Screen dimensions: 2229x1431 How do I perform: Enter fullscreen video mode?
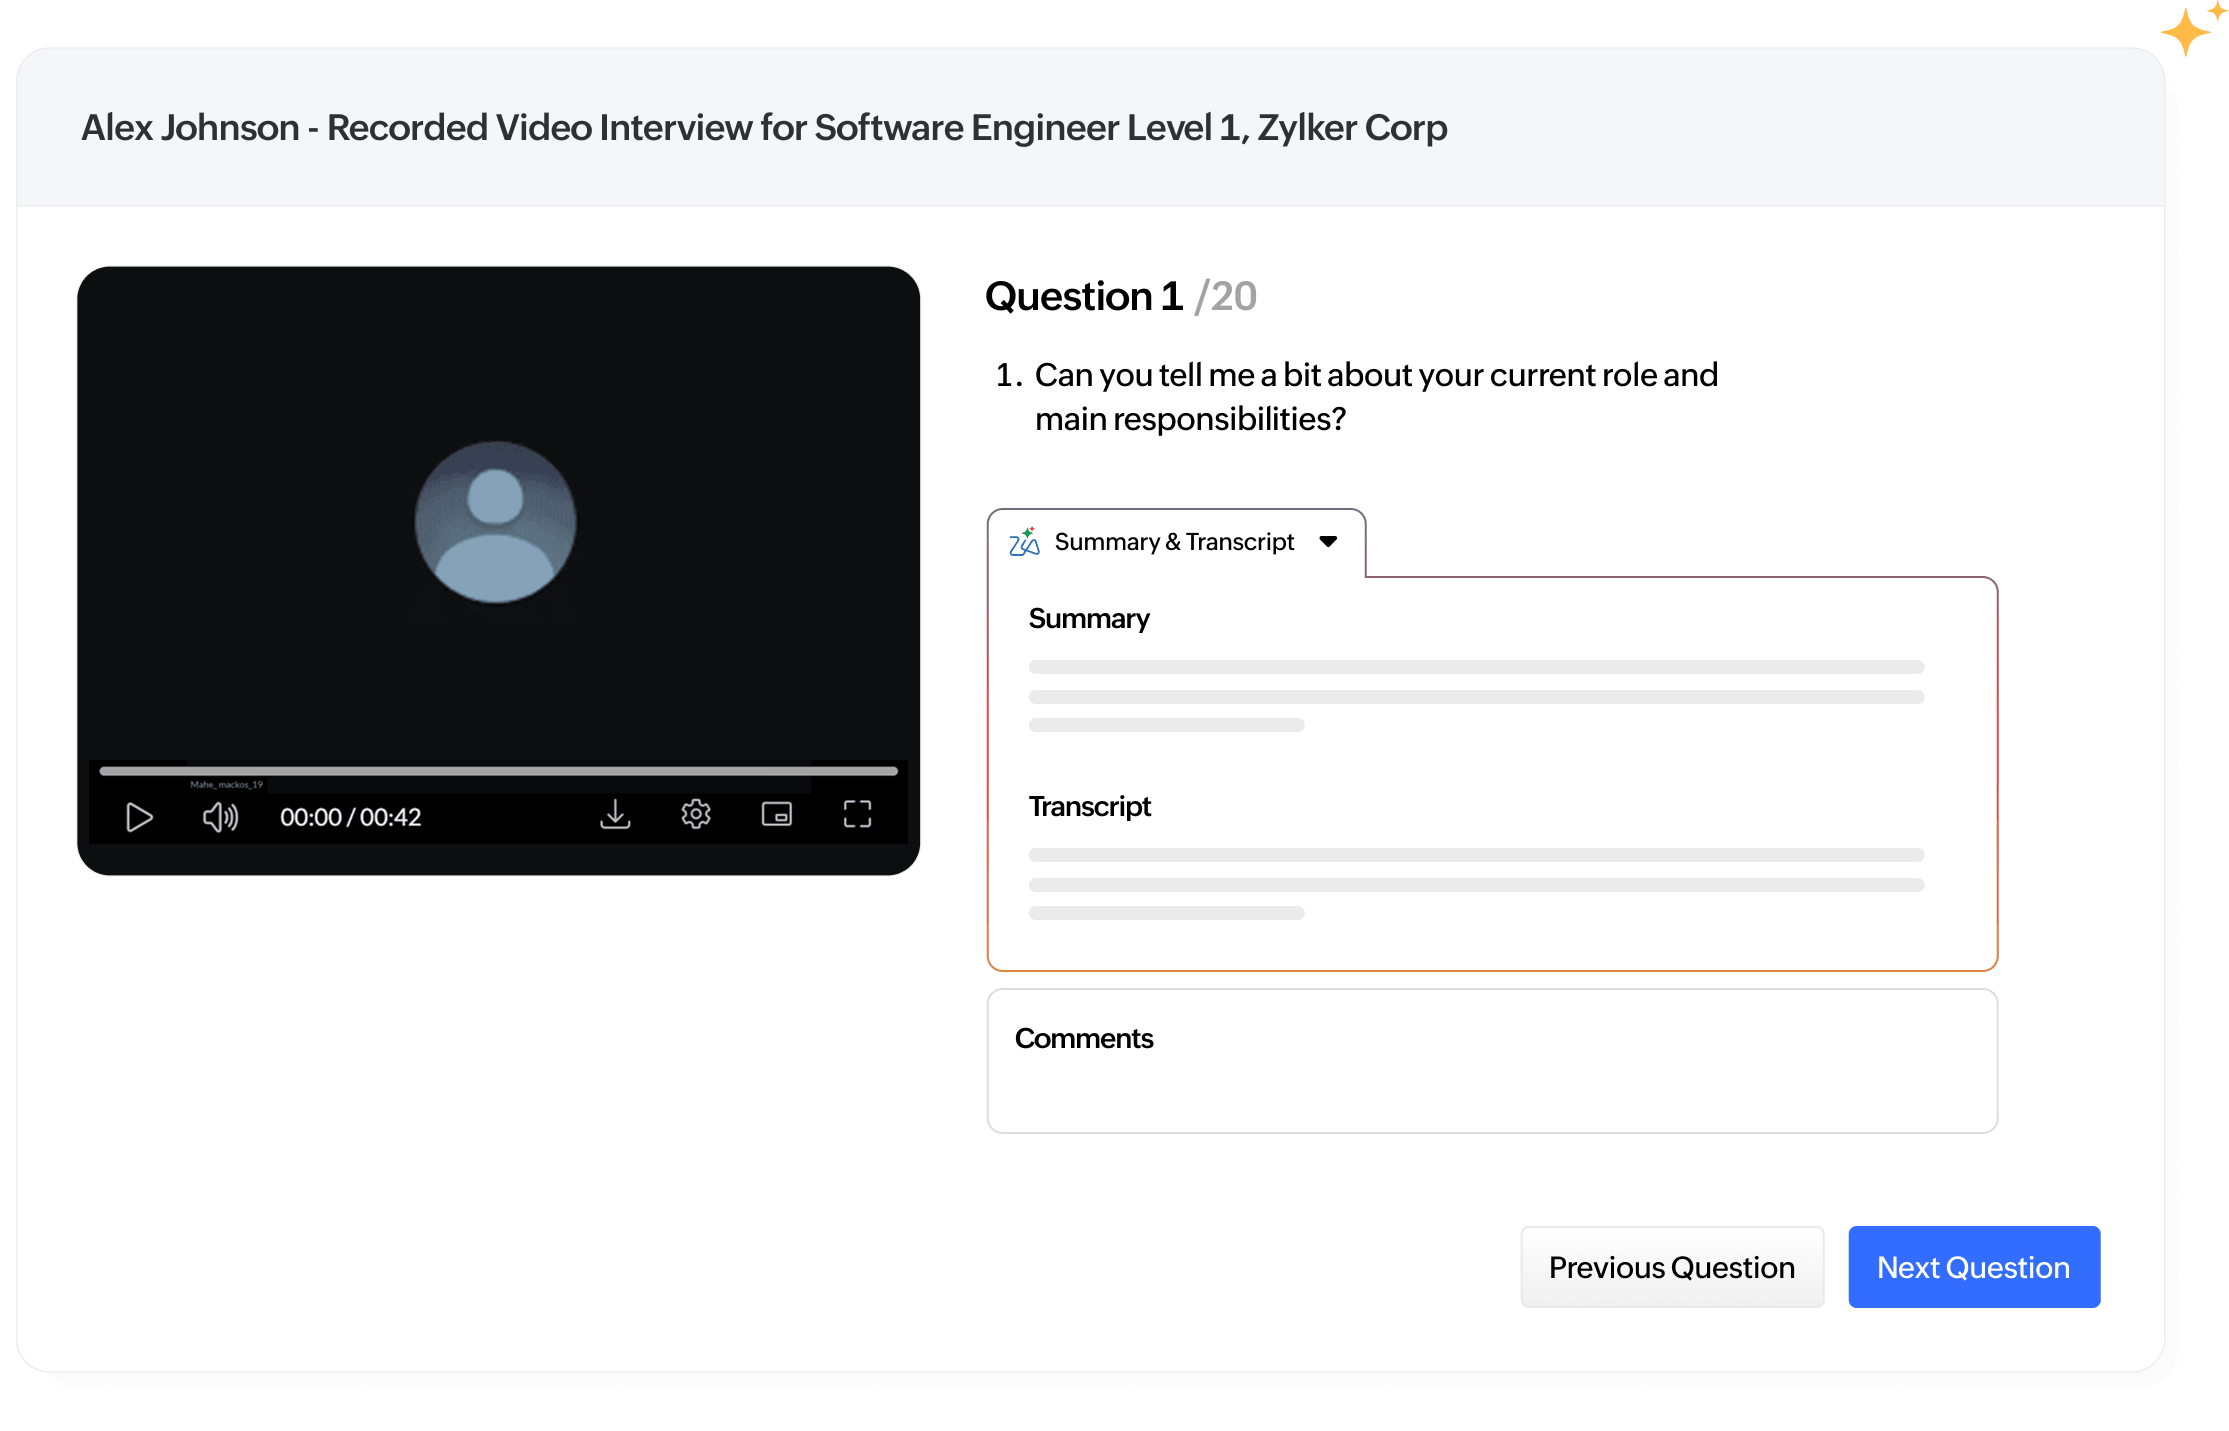click(x=857, y=815)
